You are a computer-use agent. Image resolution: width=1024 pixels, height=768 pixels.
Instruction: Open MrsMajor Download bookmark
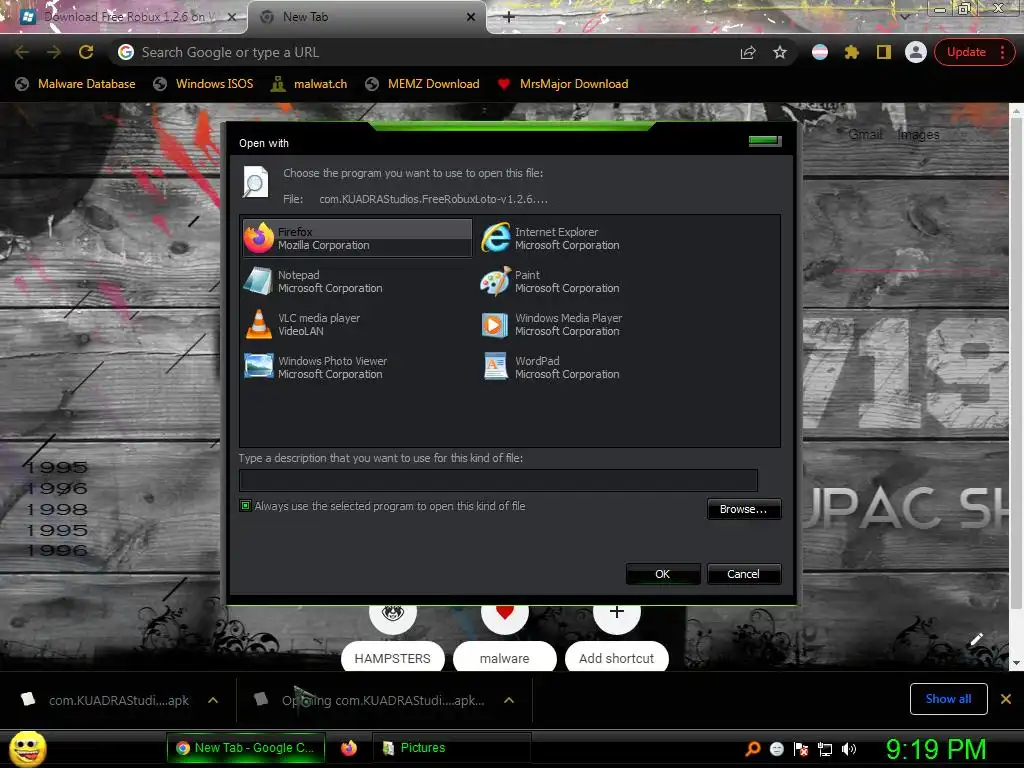(x=563, y=84)
